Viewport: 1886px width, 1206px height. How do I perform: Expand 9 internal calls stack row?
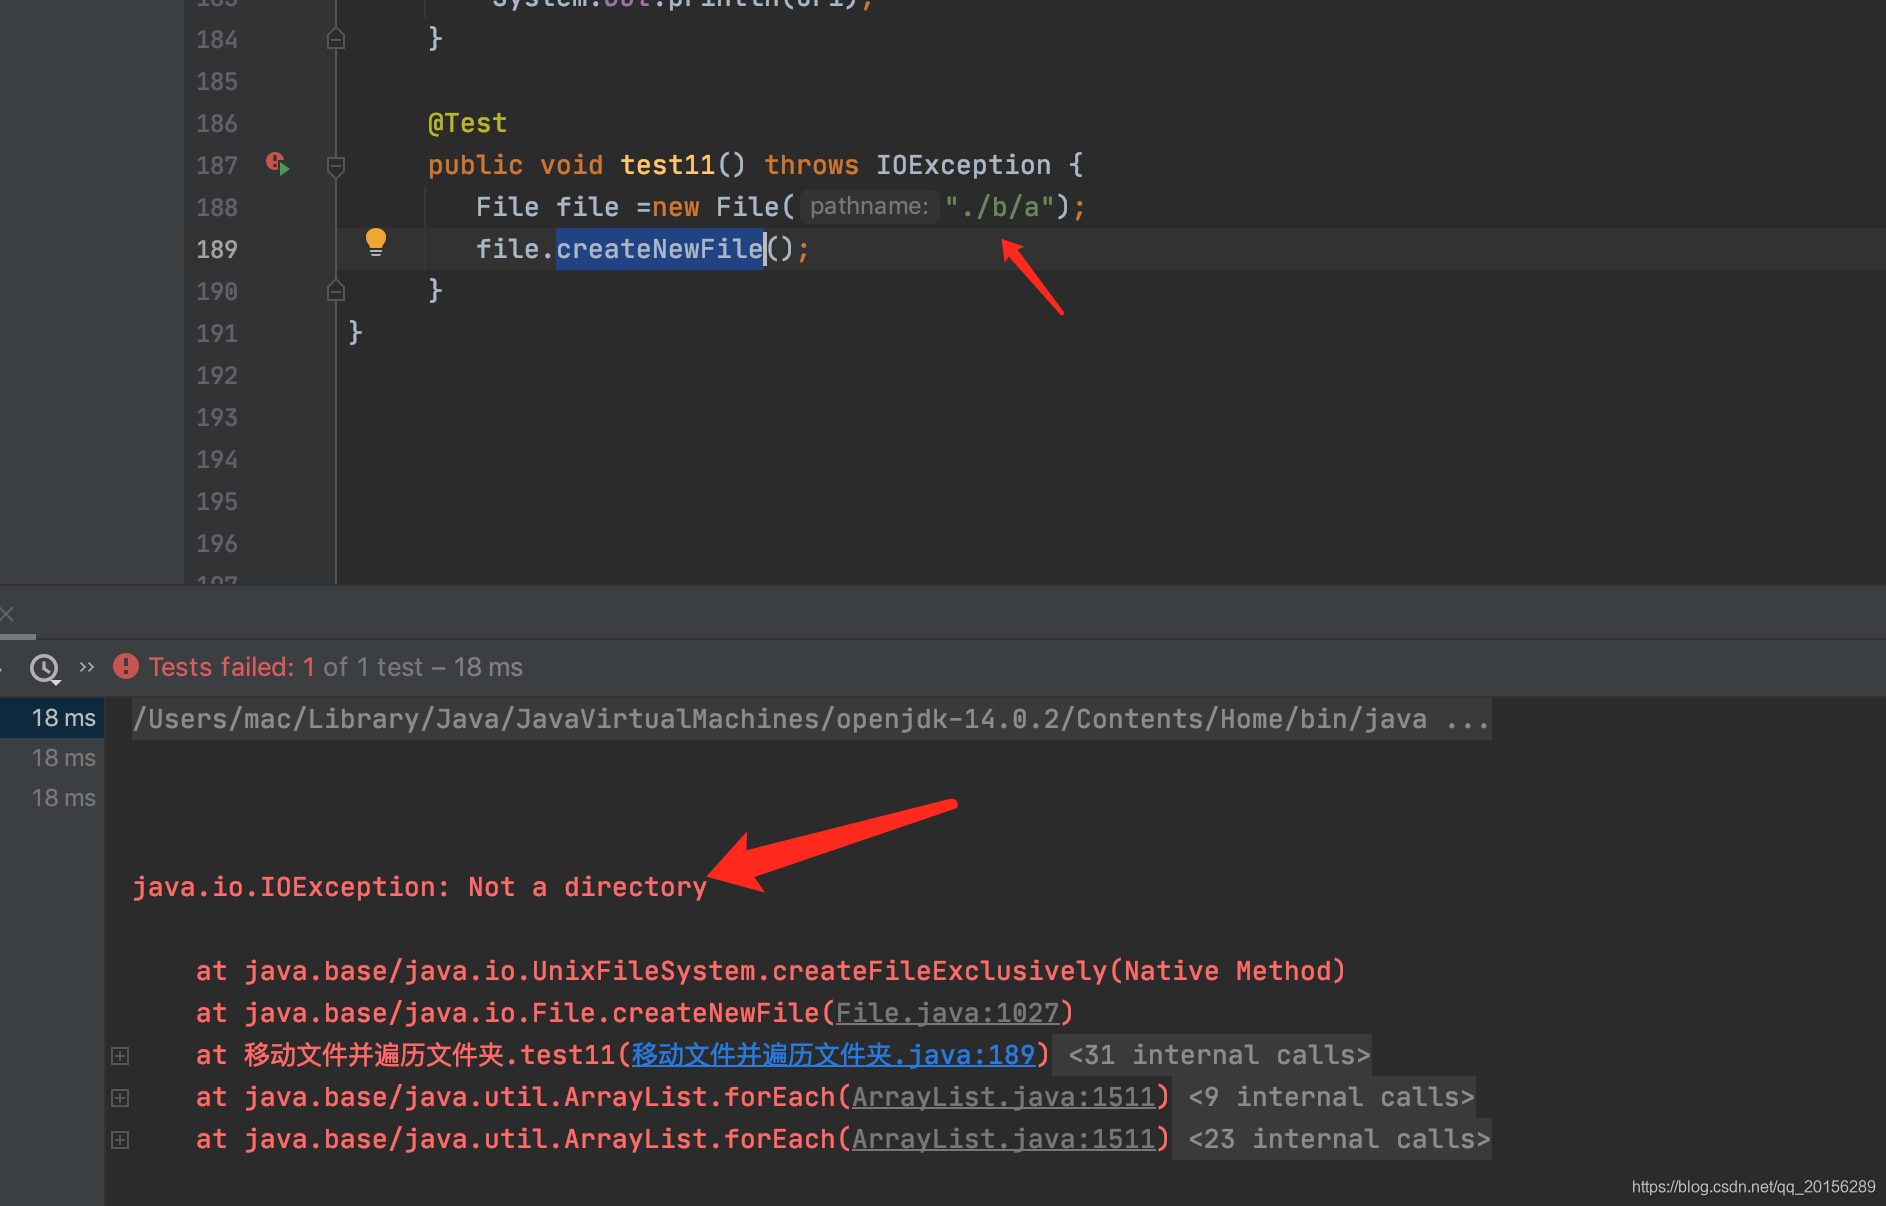[x=120, y=1097]
